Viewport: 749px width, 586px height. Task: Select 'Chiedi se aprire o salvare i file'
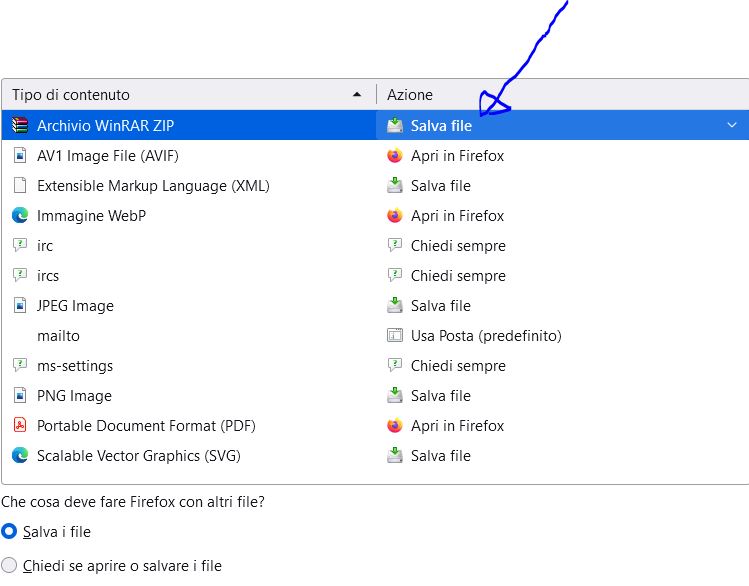[9, 565]
